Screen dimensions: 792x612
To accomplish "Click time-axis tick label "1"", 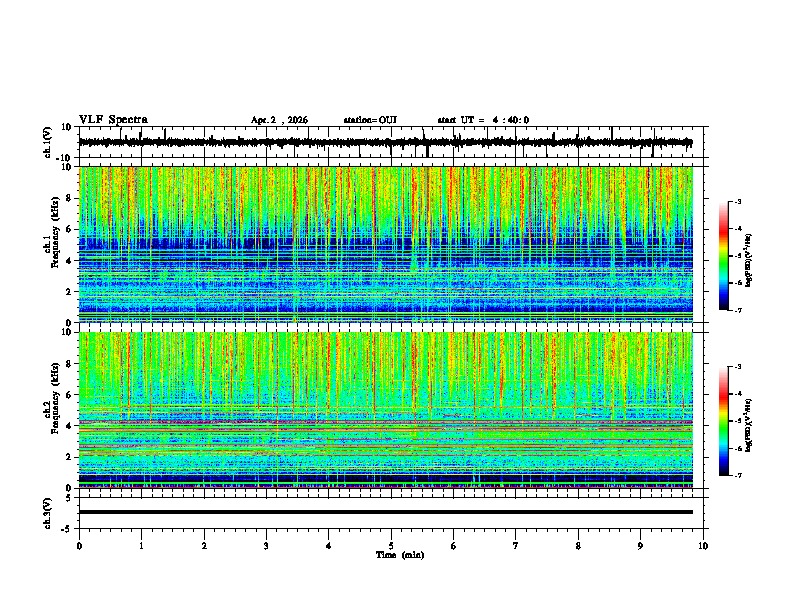I will coord(141,546).
